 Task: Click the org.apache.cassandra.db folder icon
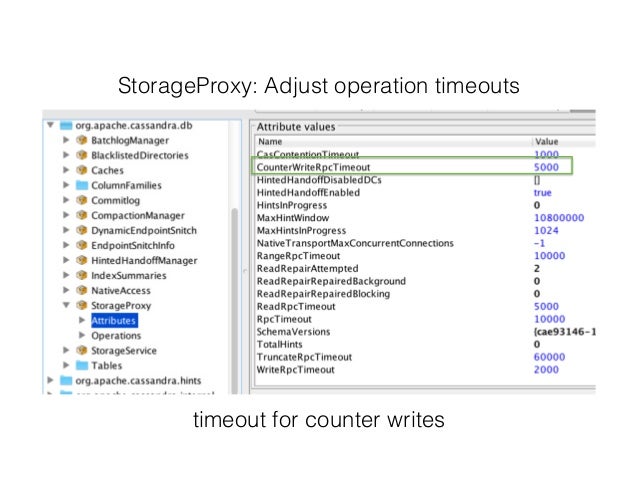tap(66, 125)
